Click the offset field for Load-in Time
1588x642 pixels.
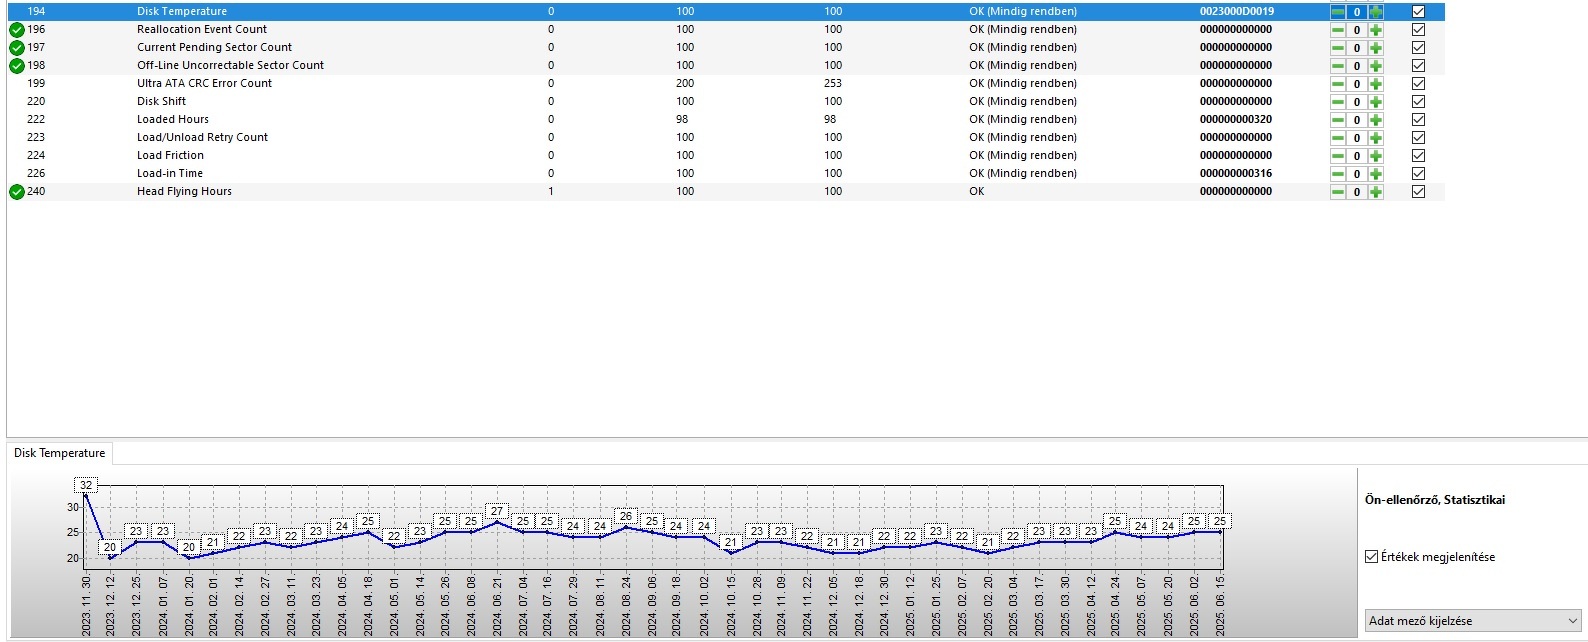click(x=1357, y=174)
